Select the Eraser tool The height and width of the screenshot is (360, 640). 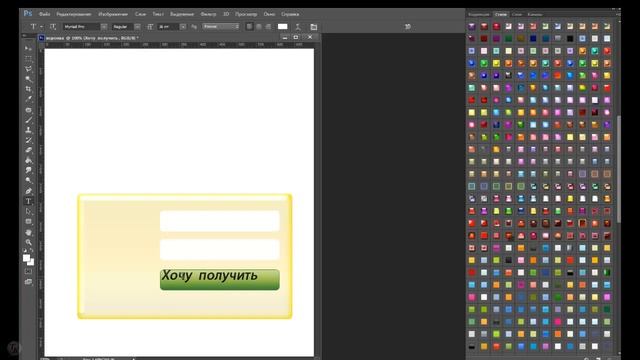click(x=28, y=150)
